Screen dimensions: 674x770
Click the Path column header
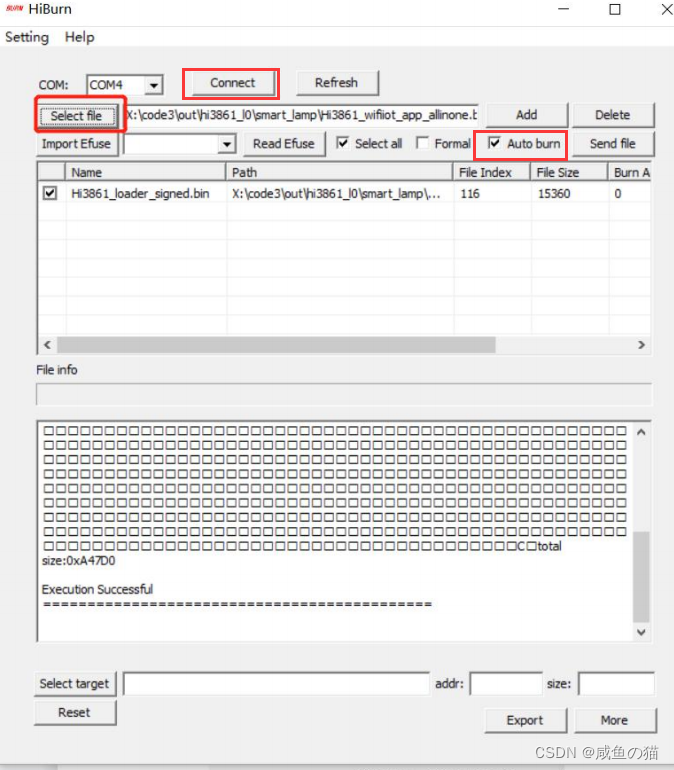pos(339,172)
